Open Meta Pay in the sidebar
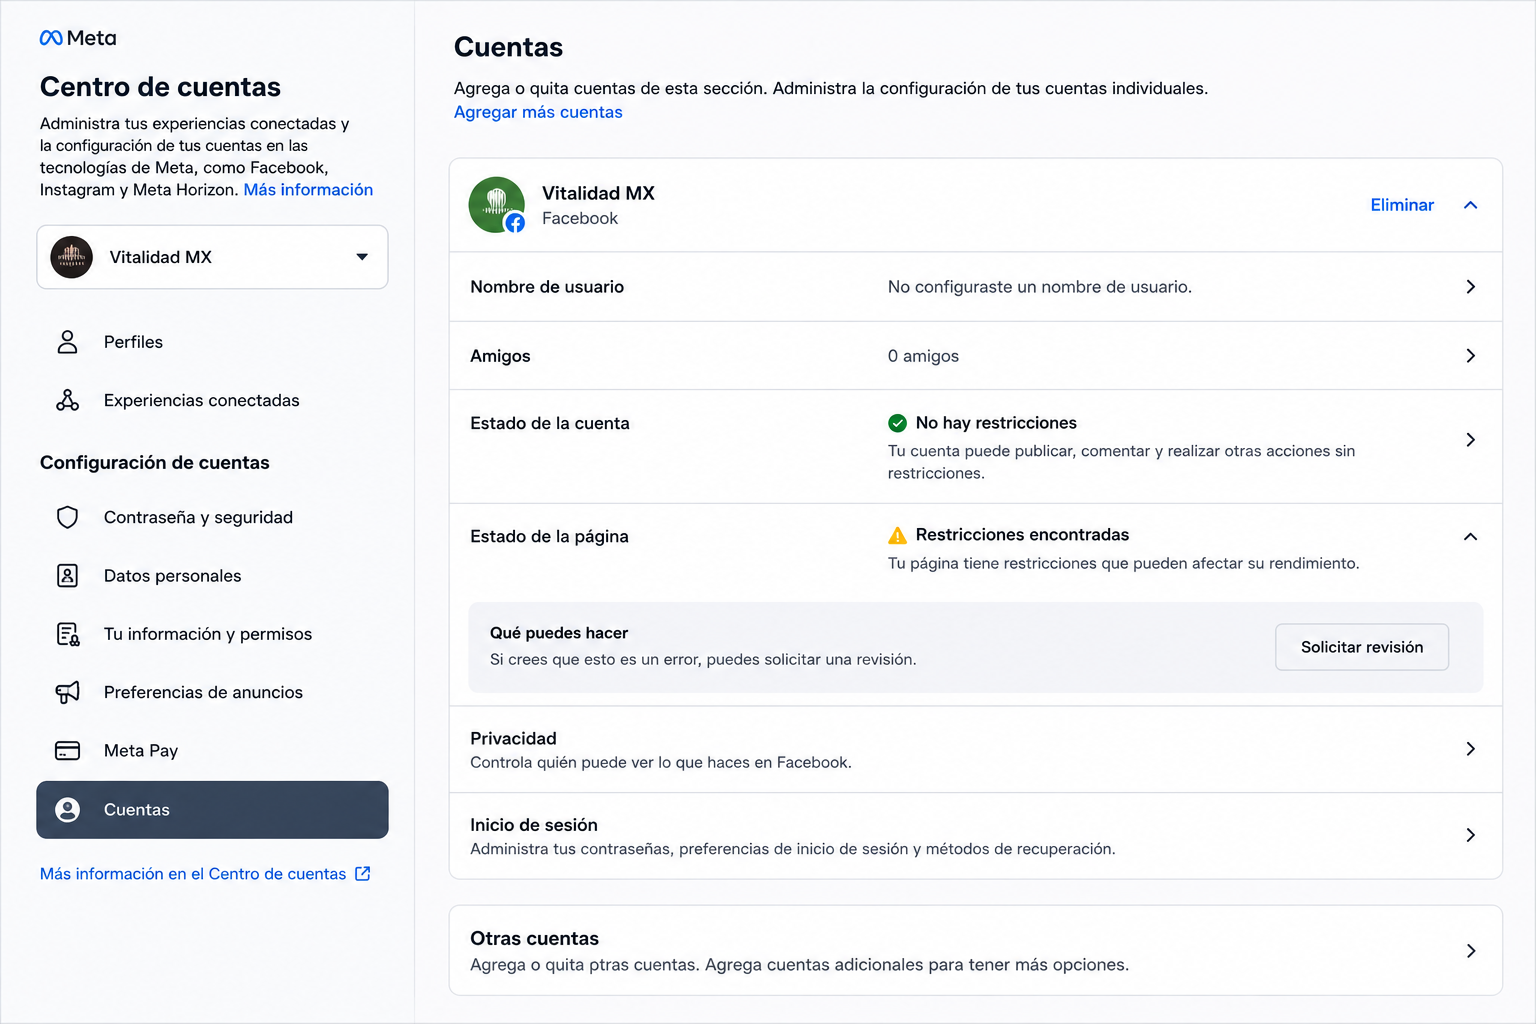This screenshot has width=1536, height=1024. tap(212, 750)
